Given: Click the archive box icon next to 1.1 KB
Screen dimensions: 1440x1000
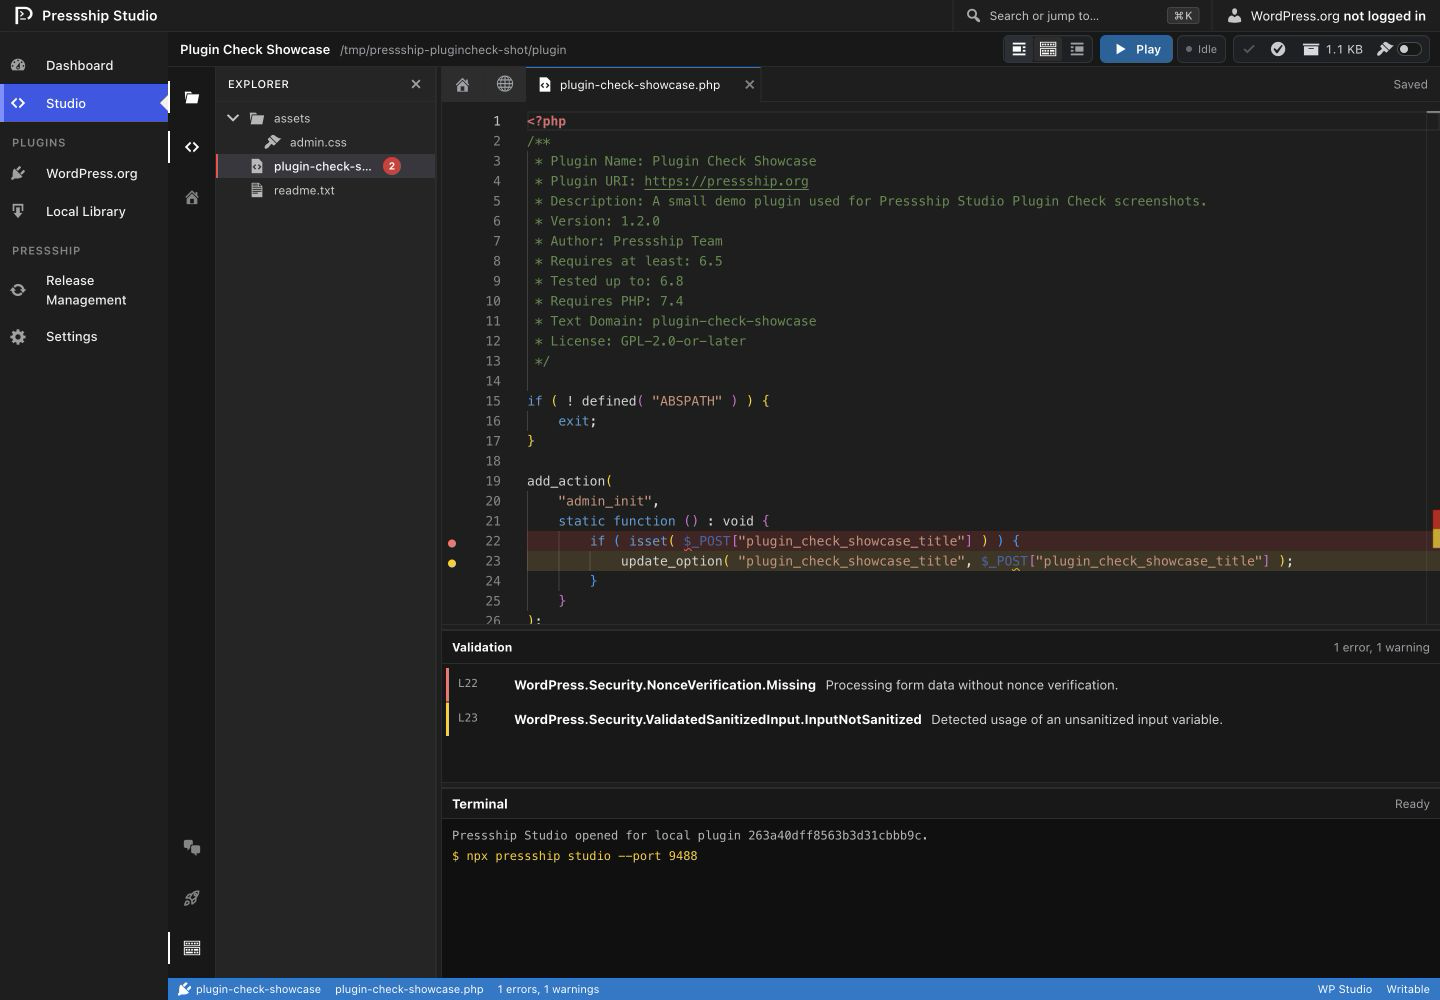Looking at the screenshot, I should (x=1310, y=49).
